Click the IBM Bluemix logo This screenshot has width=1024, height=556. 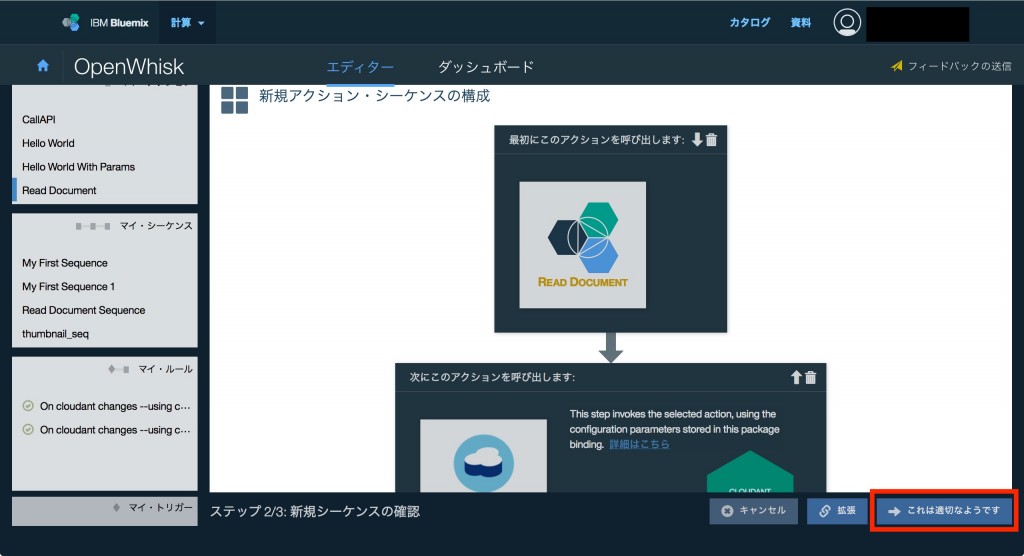(105, 22)
